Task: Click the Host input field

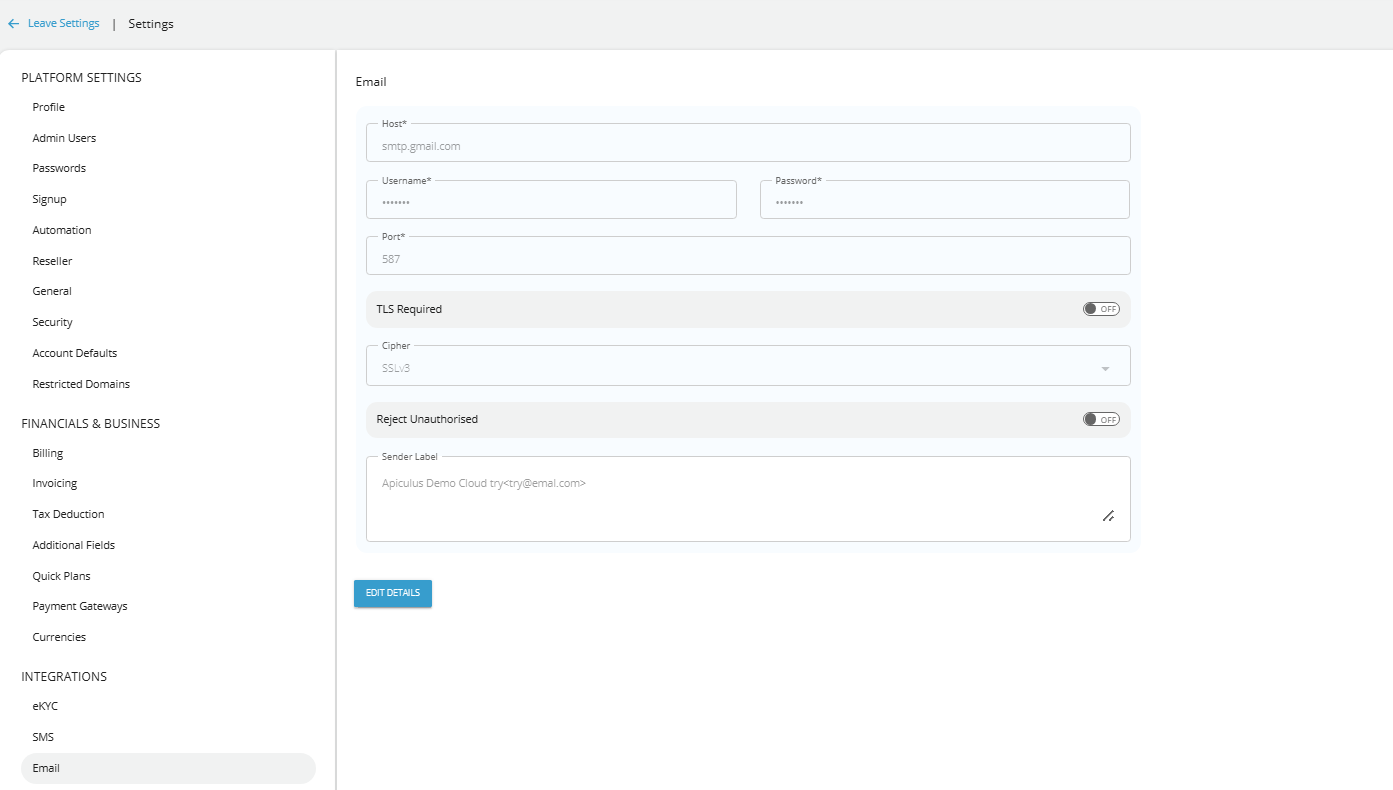Action: 748,145
